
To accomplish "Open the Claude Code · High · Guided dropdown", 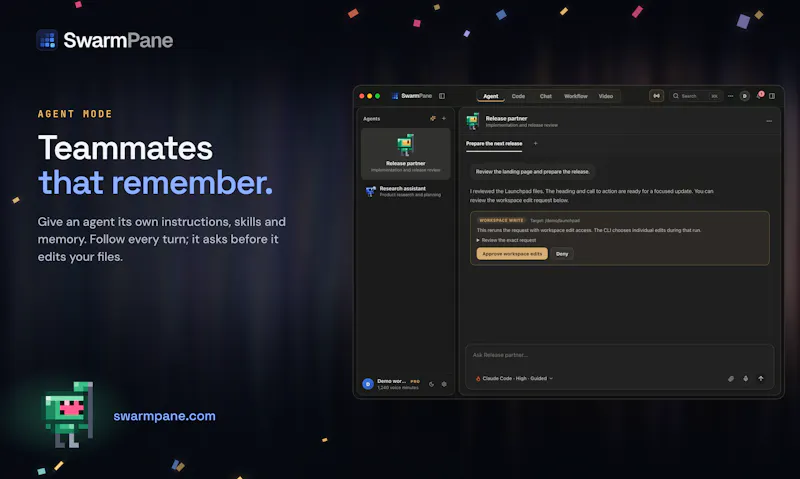I will (x=514, y=379).
